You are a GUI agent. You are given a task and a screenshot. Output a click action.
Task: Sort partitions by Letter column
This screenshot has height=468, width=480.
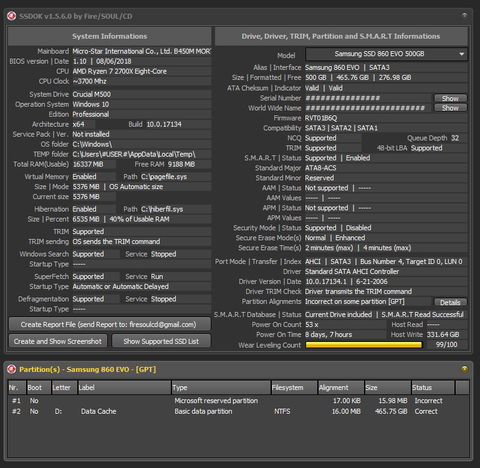click(x=64, y=387)
